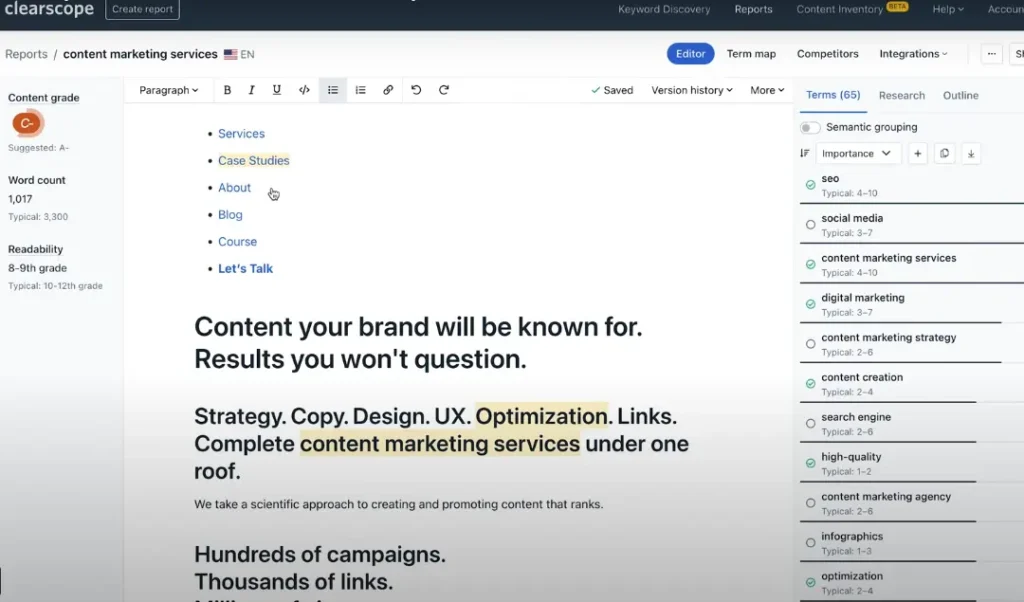Click the clearscope logo
The height and width of the screenshot is (602, 1024).
[x=49, y=9]
